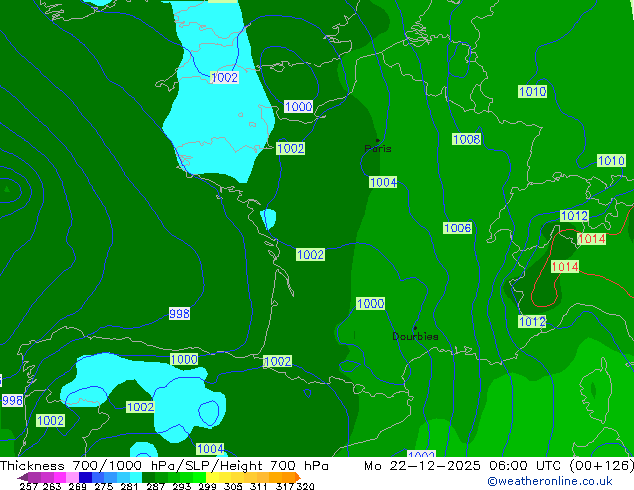Click the Paris city label
634x490 pixels.
[x=378, y=149]
